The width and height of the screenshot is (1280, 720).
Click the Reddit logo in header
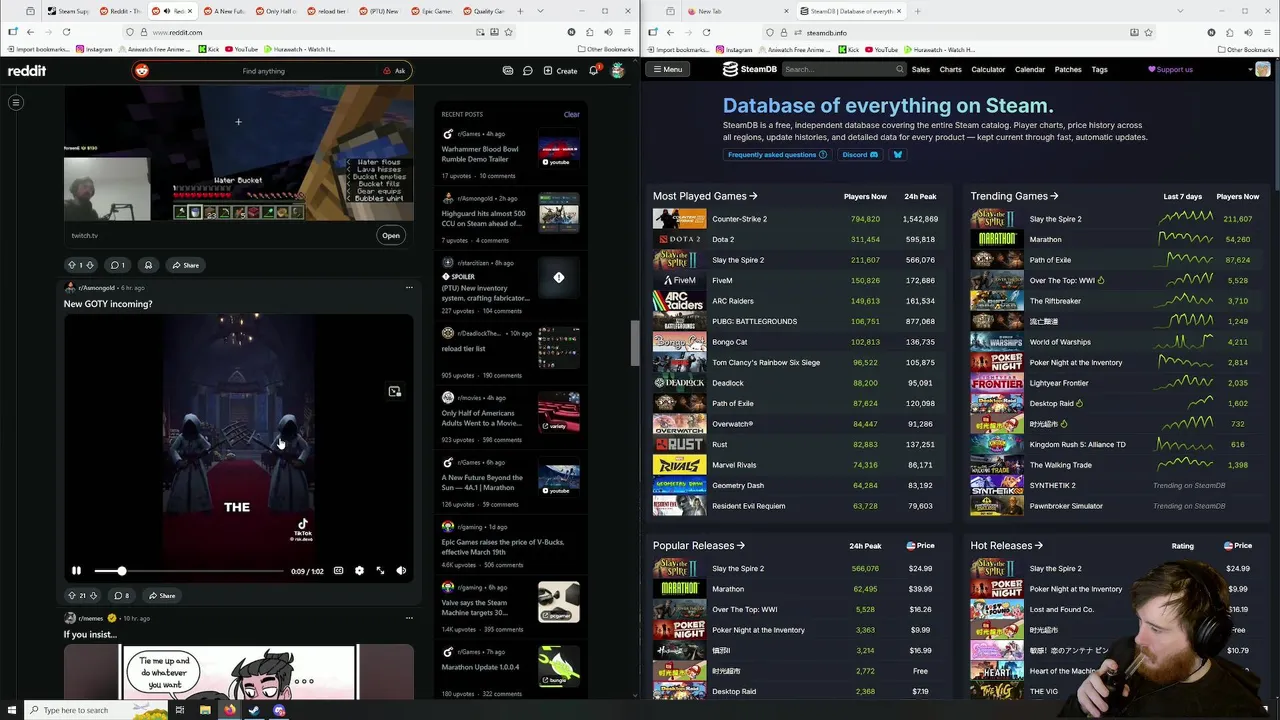pos(27,71)
